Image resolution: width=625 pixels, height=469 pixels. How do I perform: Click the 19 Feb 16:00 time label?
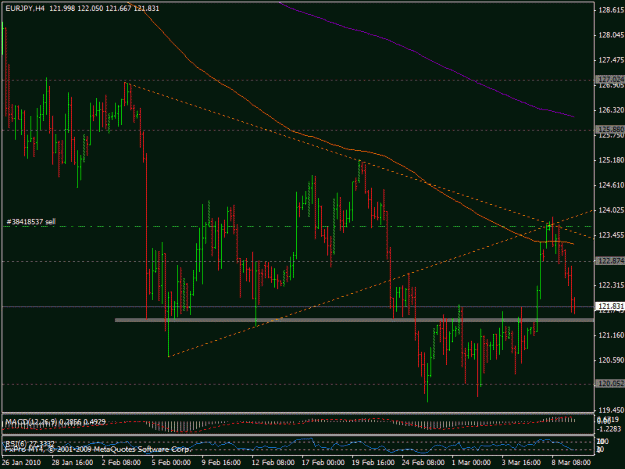coord(373,462)
